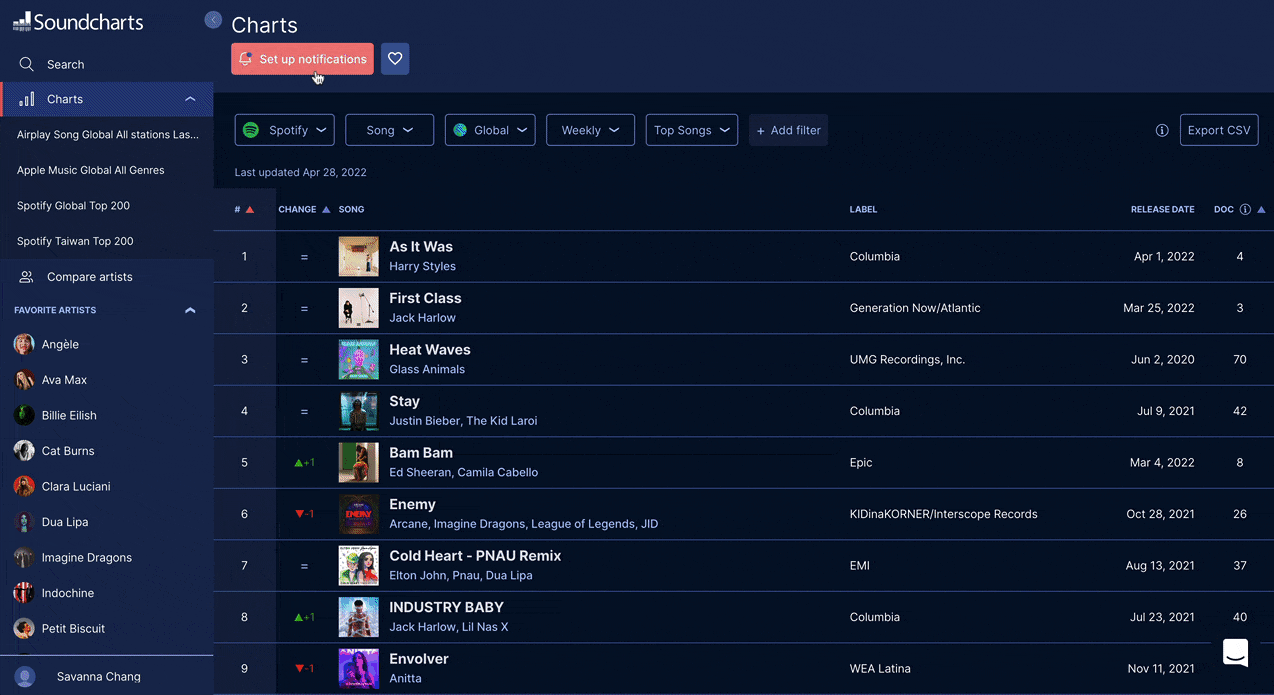Click the DOC column info icon
The image size is (1274, 695).
1245,210
